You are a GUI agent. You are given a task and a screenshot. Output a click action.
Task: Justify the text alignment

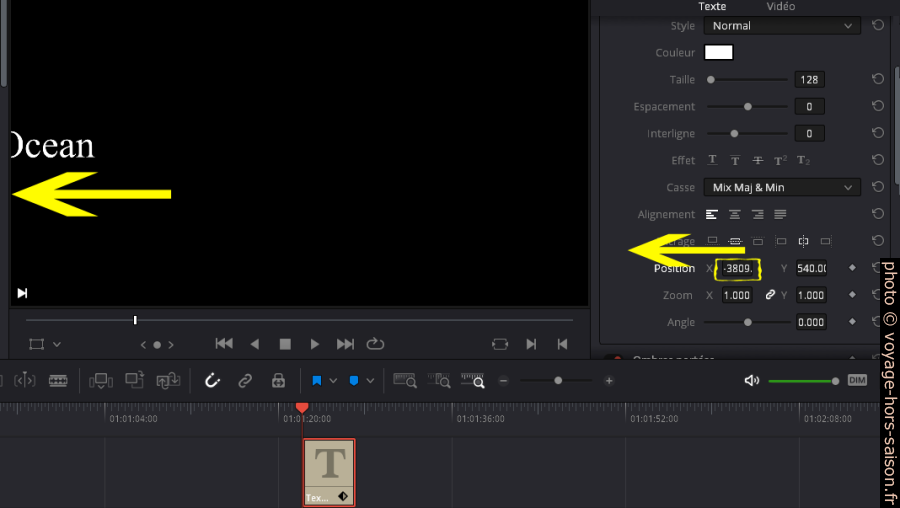click(x=780, y=214)
